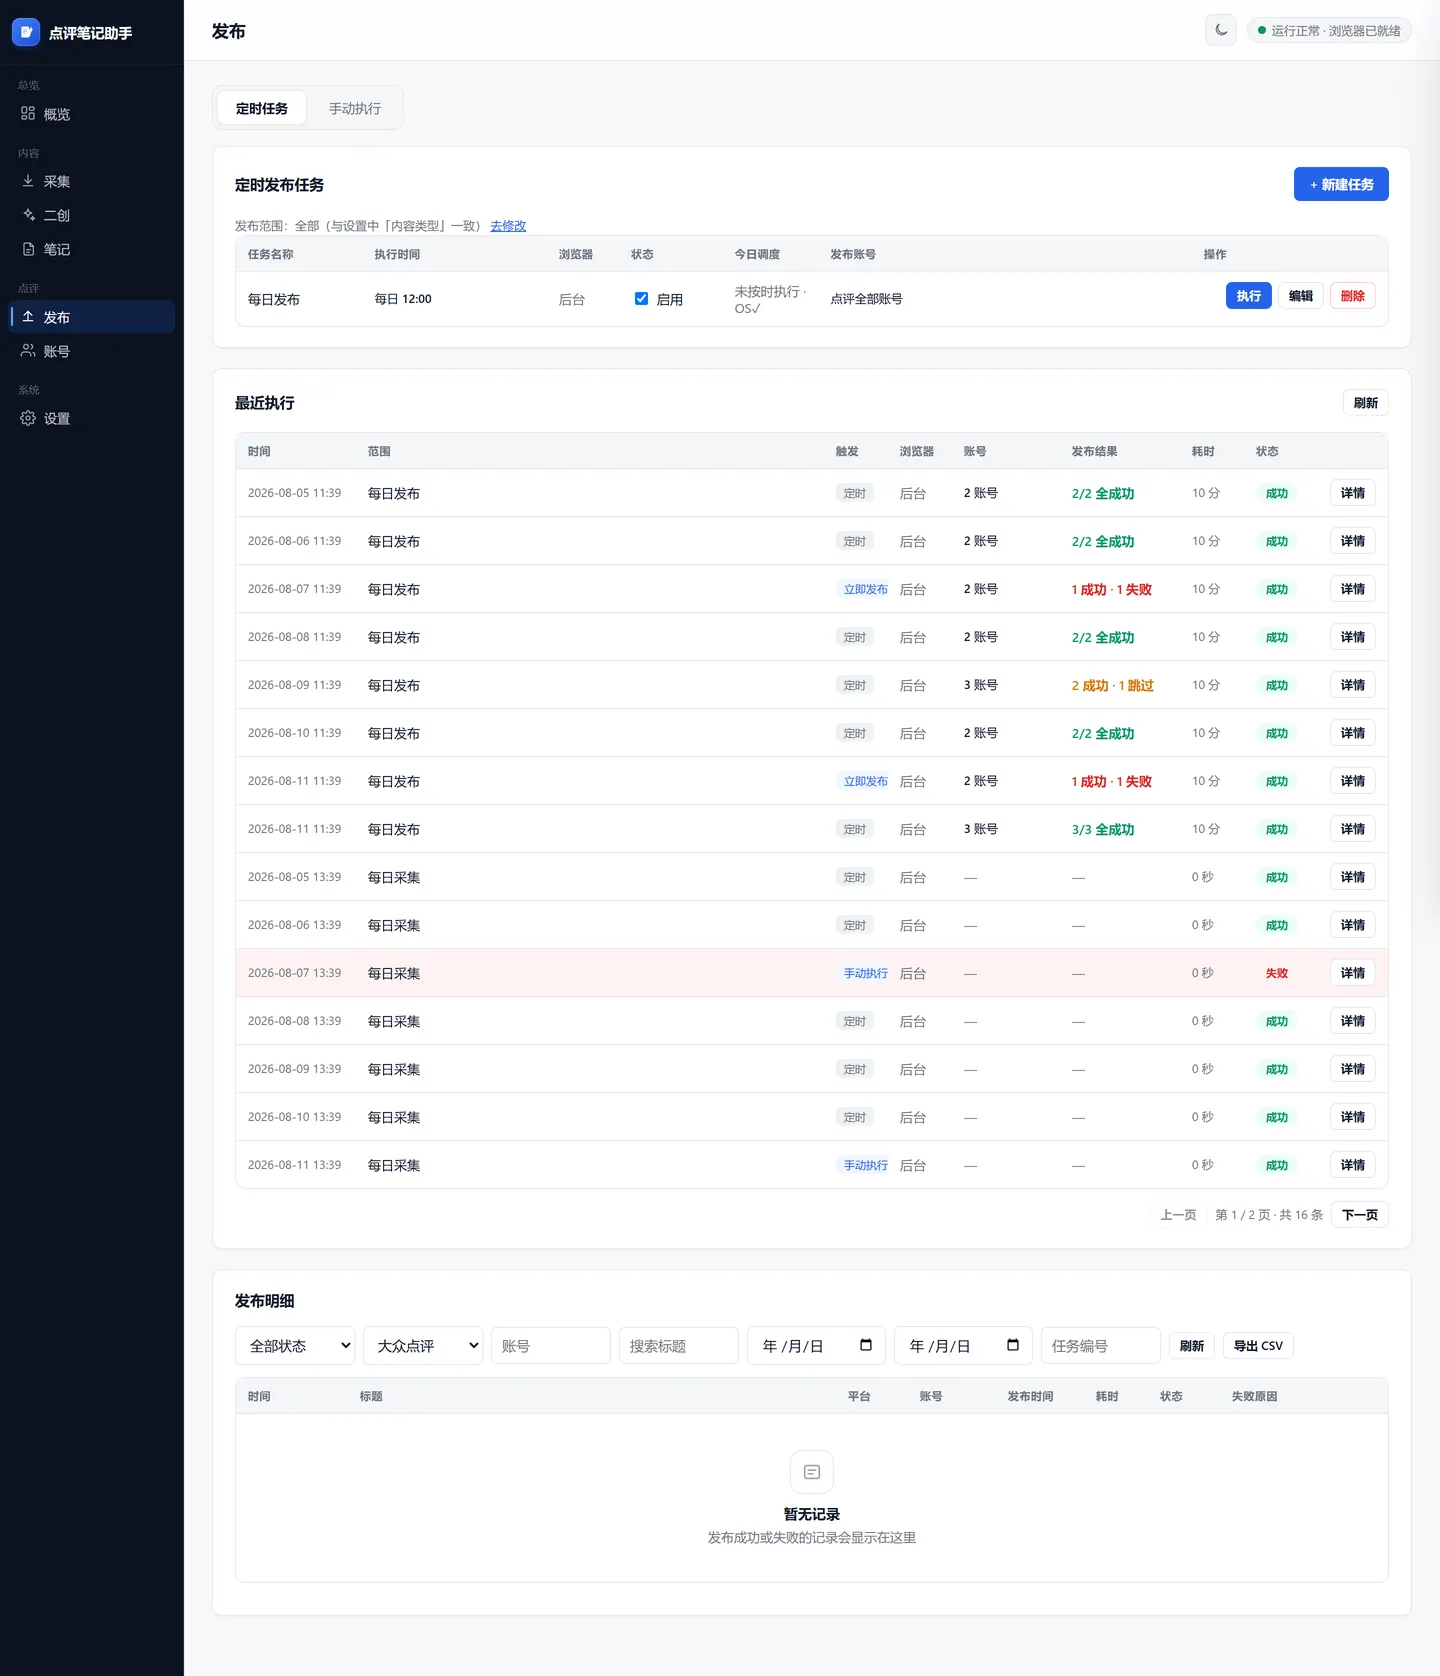This screenshot has width=1440, height=1676.
Task: Click the 每日 12:00 execution time cell
Action: pos(403,299)
